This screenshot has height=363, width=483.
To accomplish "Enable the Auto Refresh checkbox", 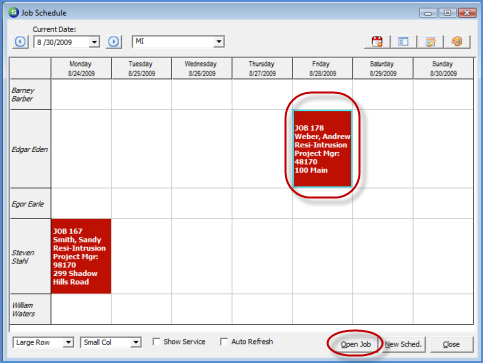I will pyautogui.click(x=224, y=342).
